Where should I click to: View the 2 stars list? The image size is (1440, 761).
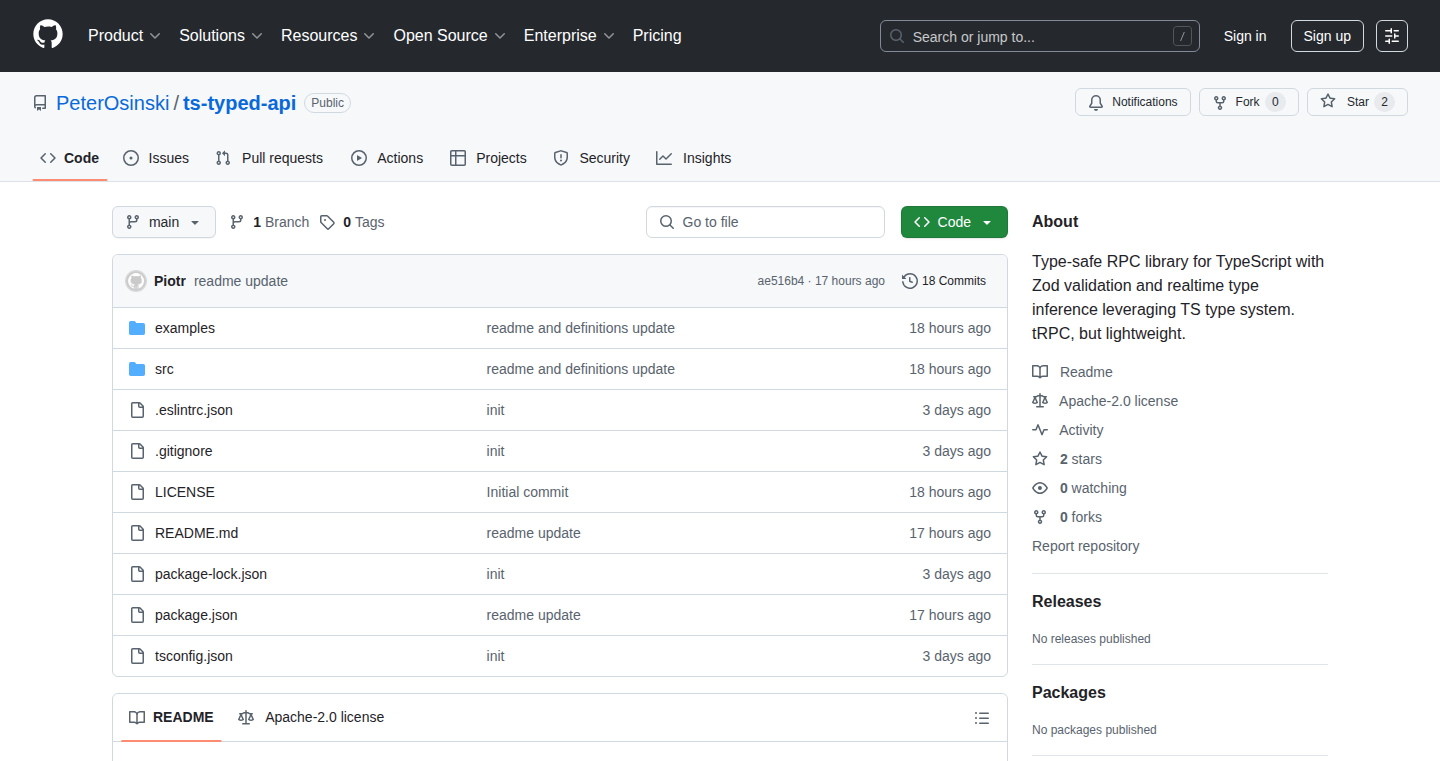pyautogui.click(x=1067, y=459)
